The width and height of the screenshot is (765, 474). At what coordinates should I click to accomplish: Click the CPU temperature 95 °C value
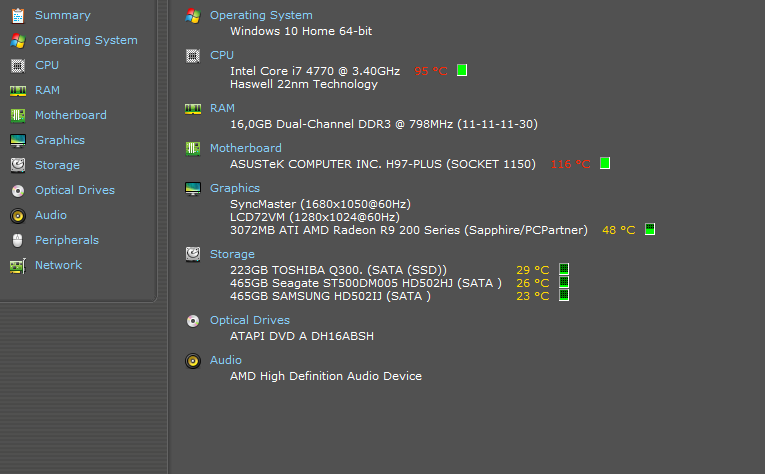pyautogui.click(x=431, y=71)
